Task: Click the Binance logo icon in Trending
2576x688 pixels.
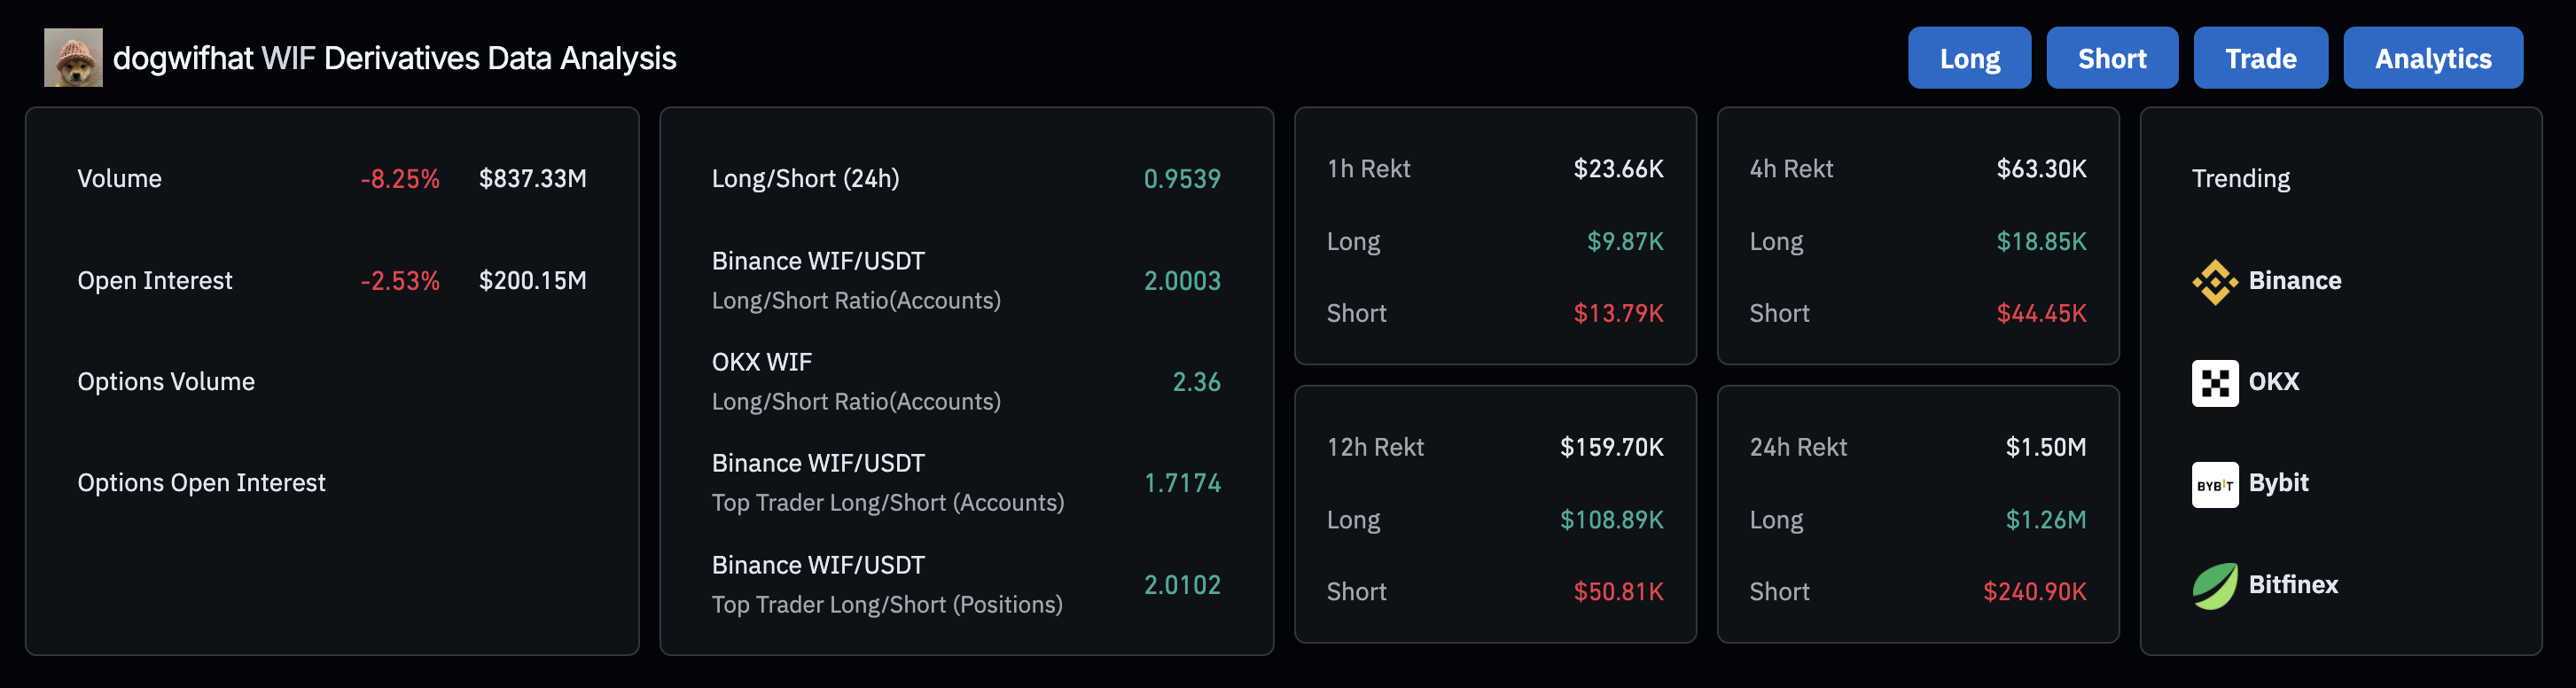Action: 2215,282
